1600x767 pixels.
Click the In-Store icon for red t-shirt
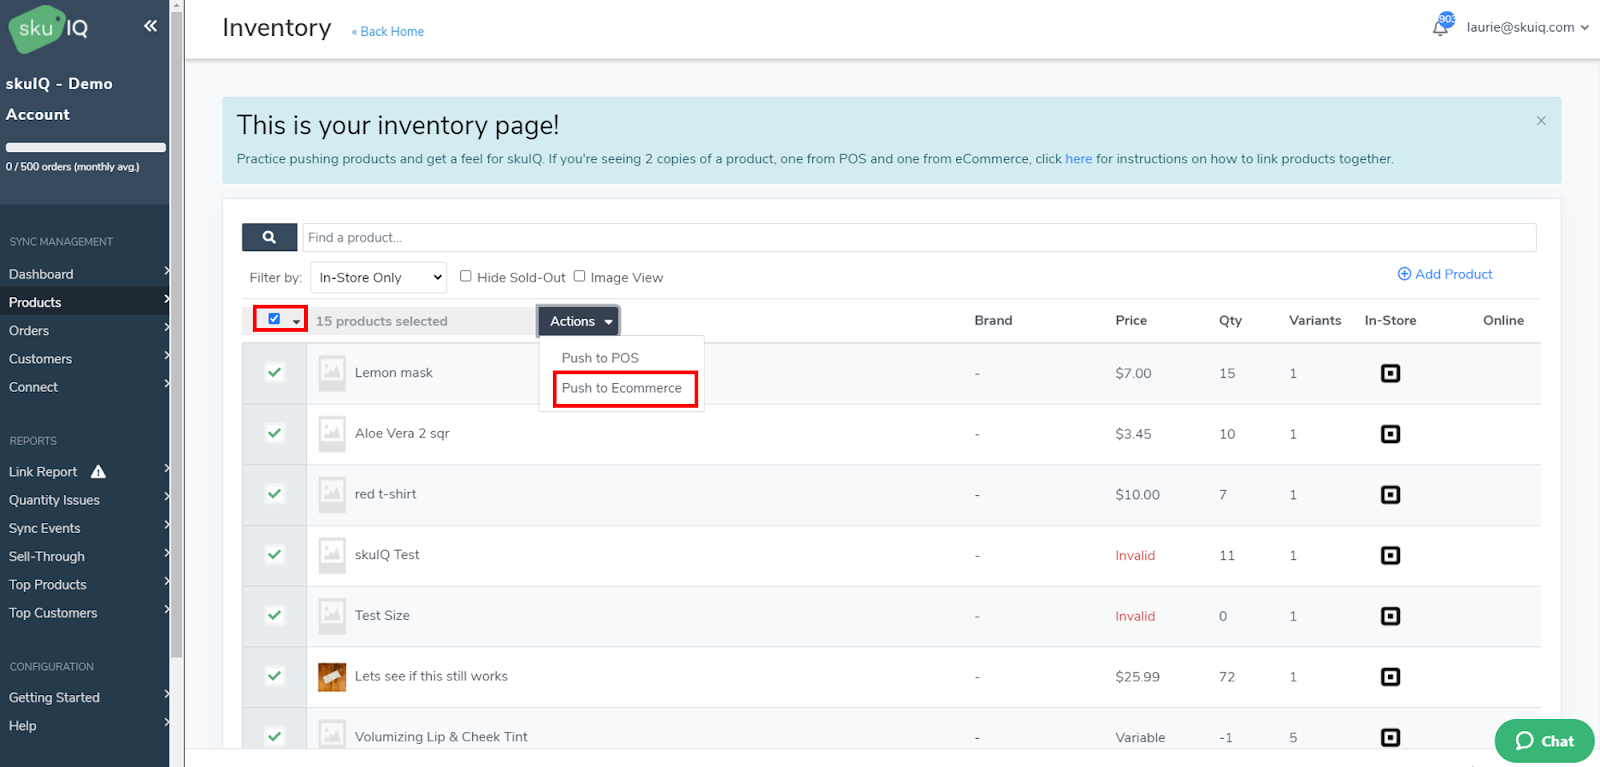[x=1390, y=495]
